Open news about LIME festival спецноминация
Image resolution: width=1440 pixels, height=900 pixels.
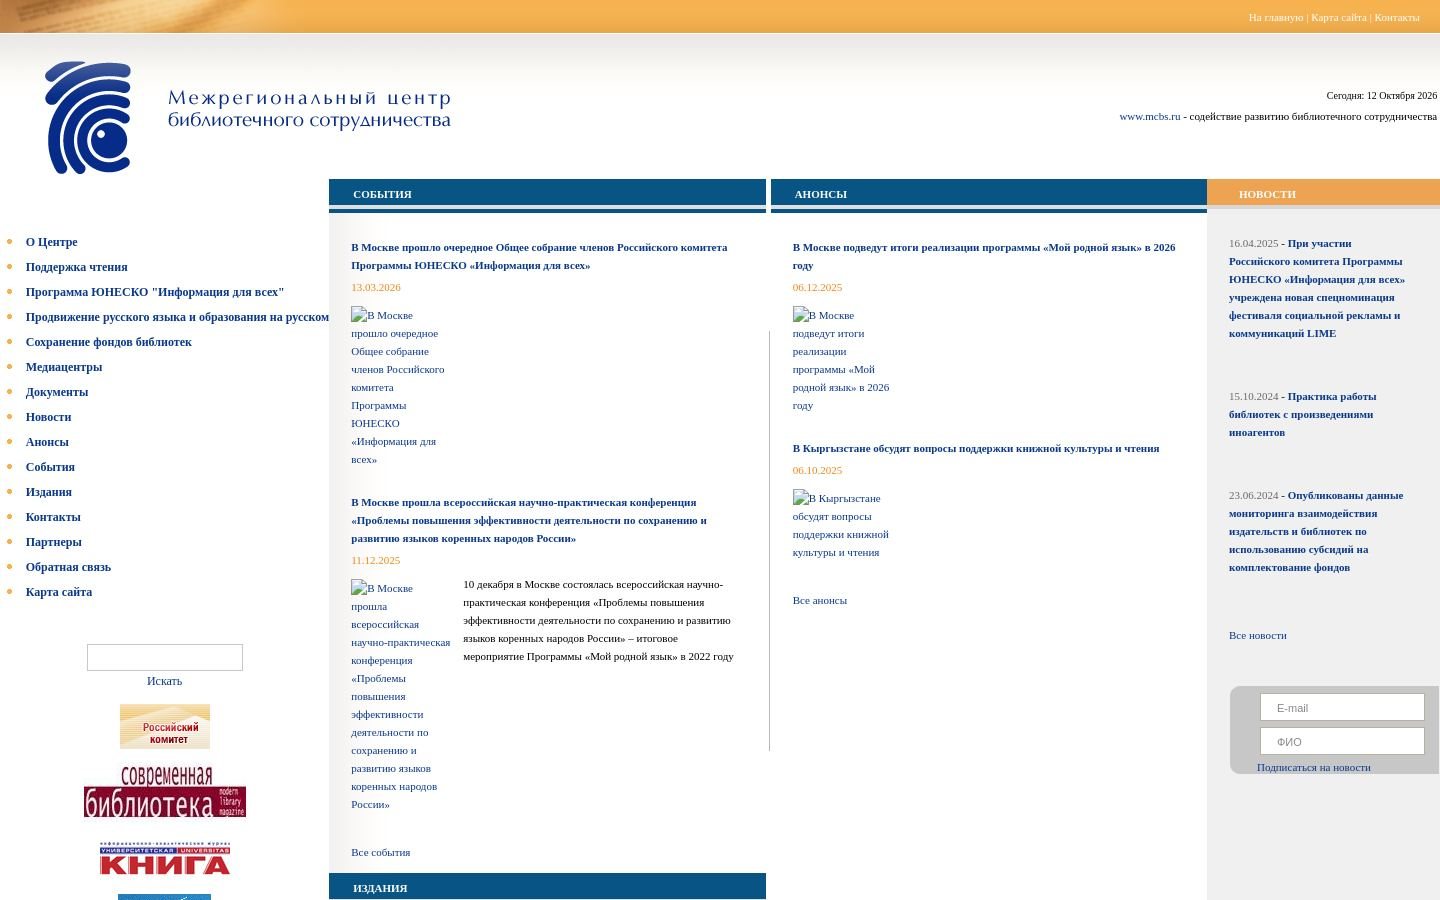pyautogui.click(x=1317, y=288)
